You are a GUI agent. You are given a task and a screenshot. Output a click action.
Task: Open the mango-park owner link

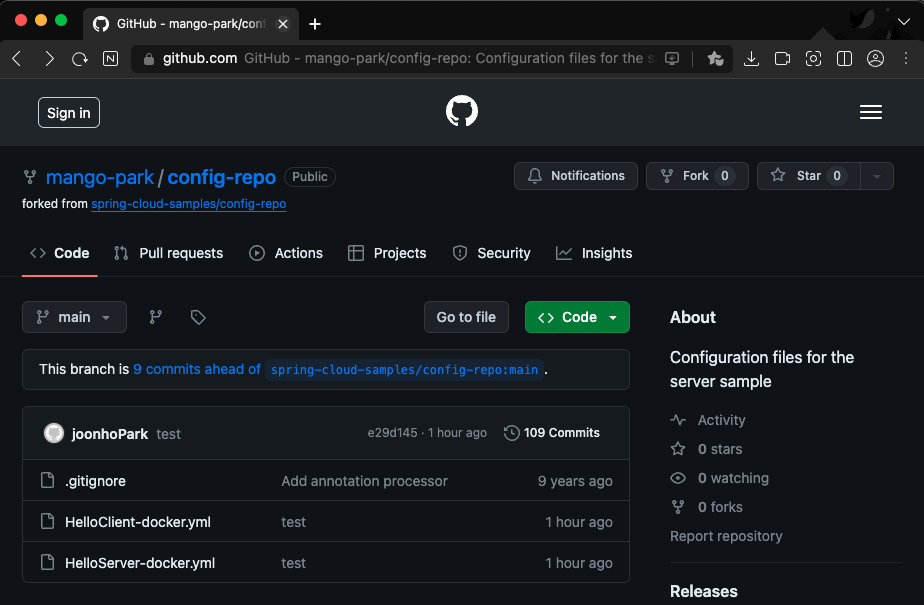pyautogui.click(x=100, y=177)
